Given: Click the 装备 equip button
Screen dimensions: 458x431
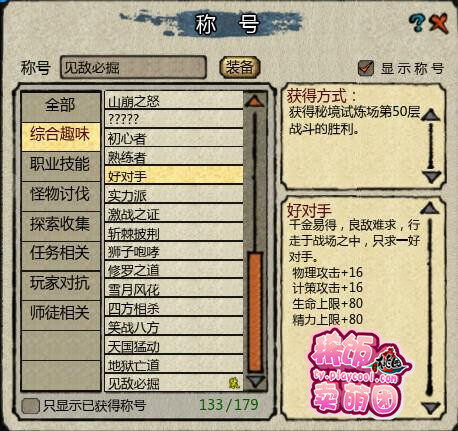Looking at the screenshot, I should coord(239,68).
